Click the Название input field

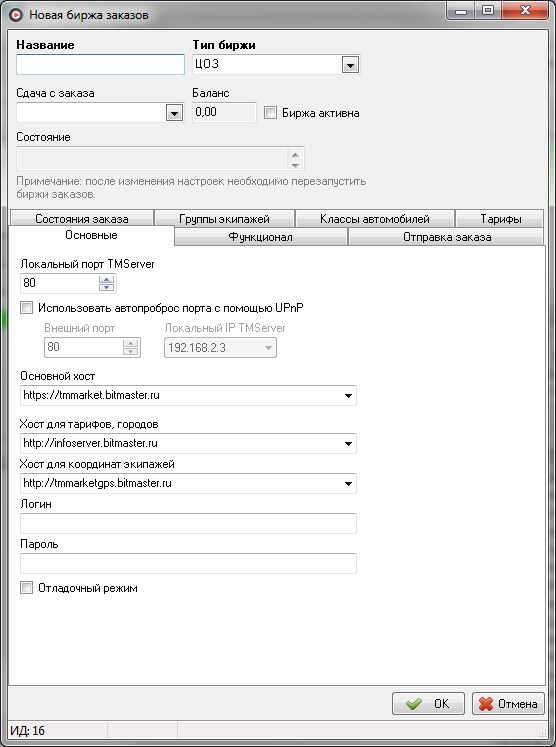coord(101,64)
